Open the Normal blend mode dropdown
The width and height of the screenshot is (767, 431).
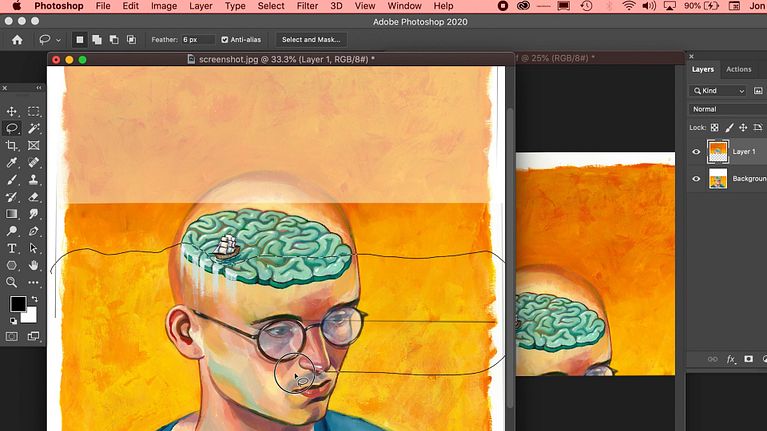tap(728, 109)
